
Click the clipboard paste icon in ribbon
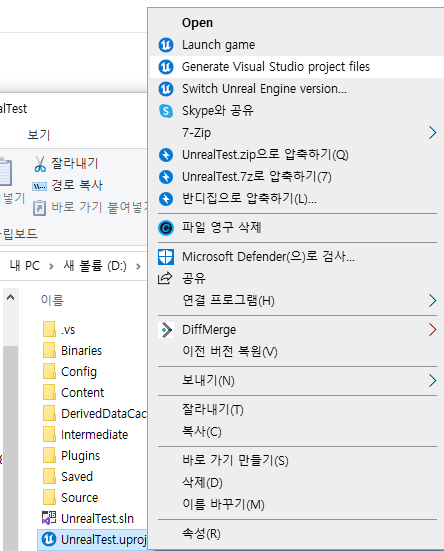click(x=5, y=172)
